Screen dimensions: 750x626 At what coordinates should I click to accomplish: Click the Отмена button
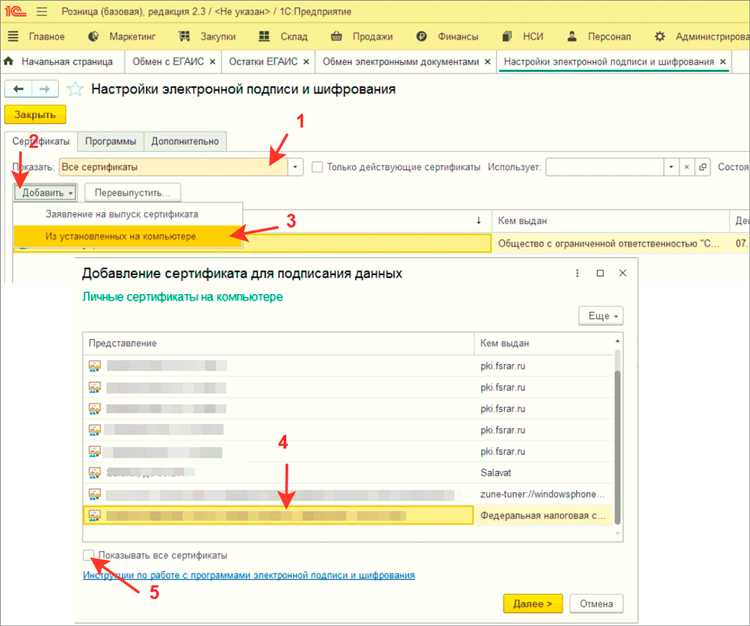pyautogui.click(x=596, y=604)
